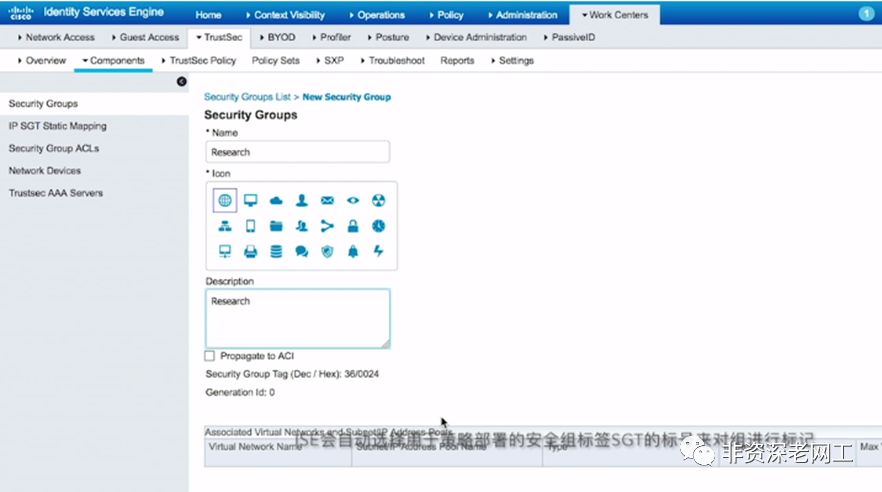Open the Policy dropdown menu
882x492 pixels.
447,15
